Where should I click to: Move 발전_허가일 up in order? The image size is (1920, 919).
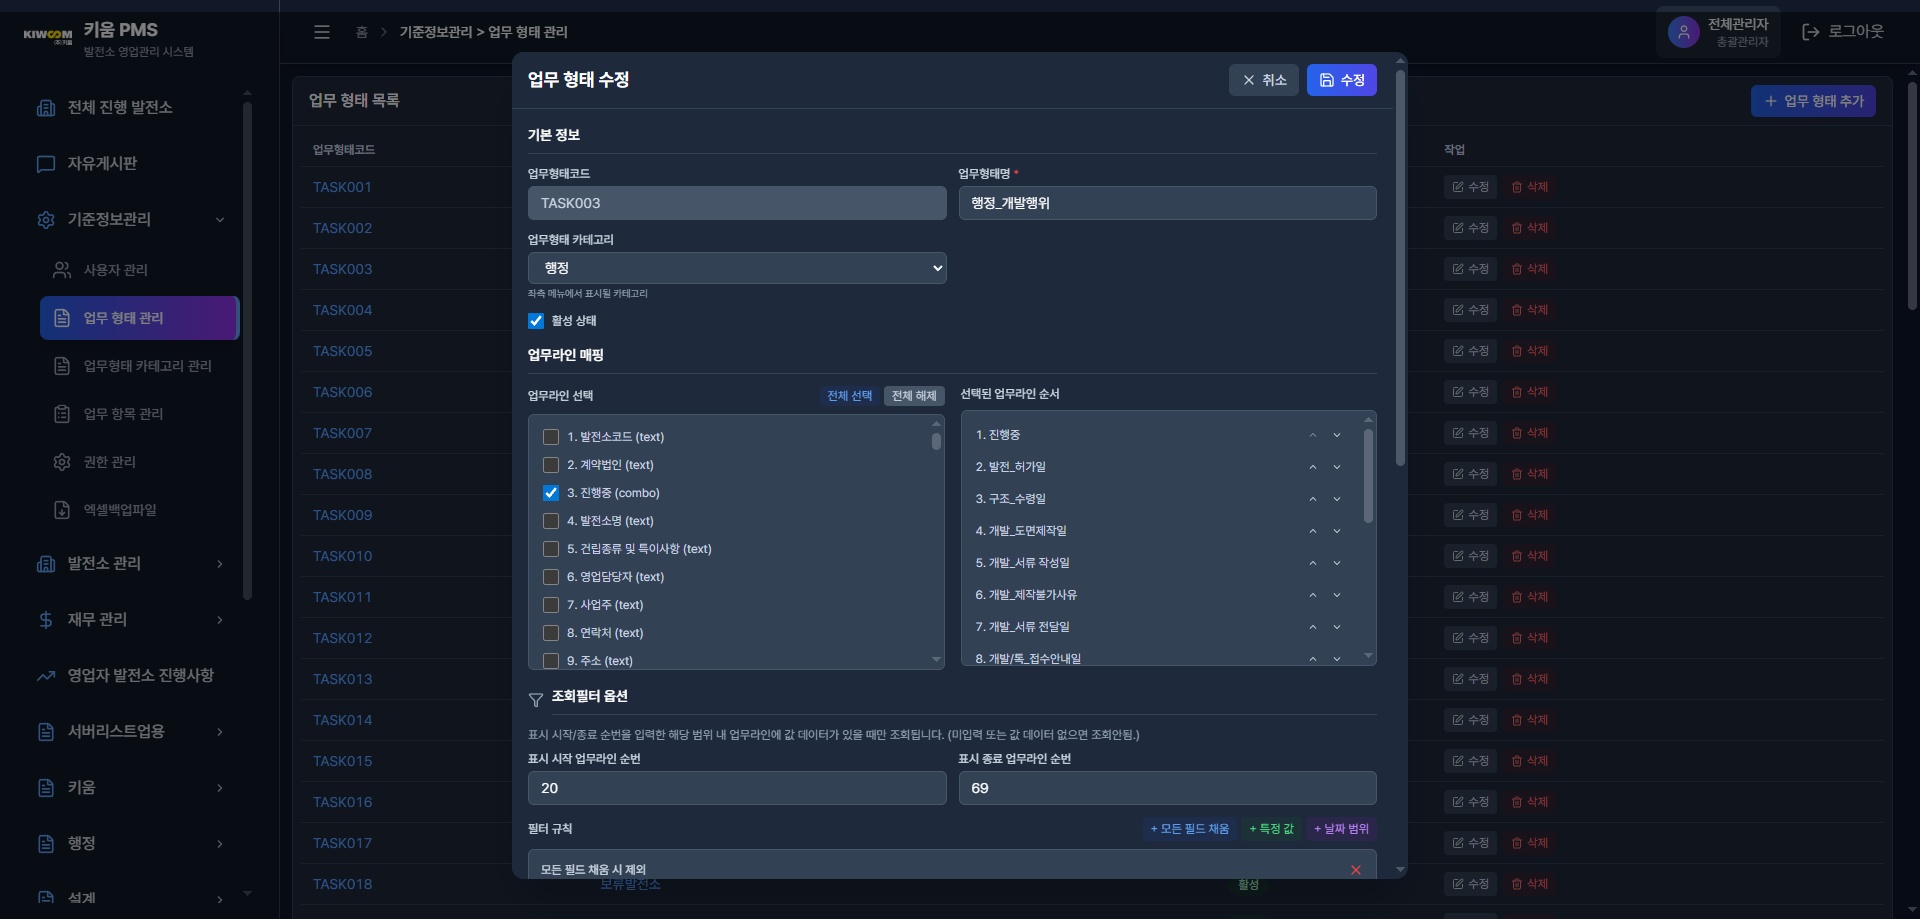pyautogui.click(x=1313, y=467)
